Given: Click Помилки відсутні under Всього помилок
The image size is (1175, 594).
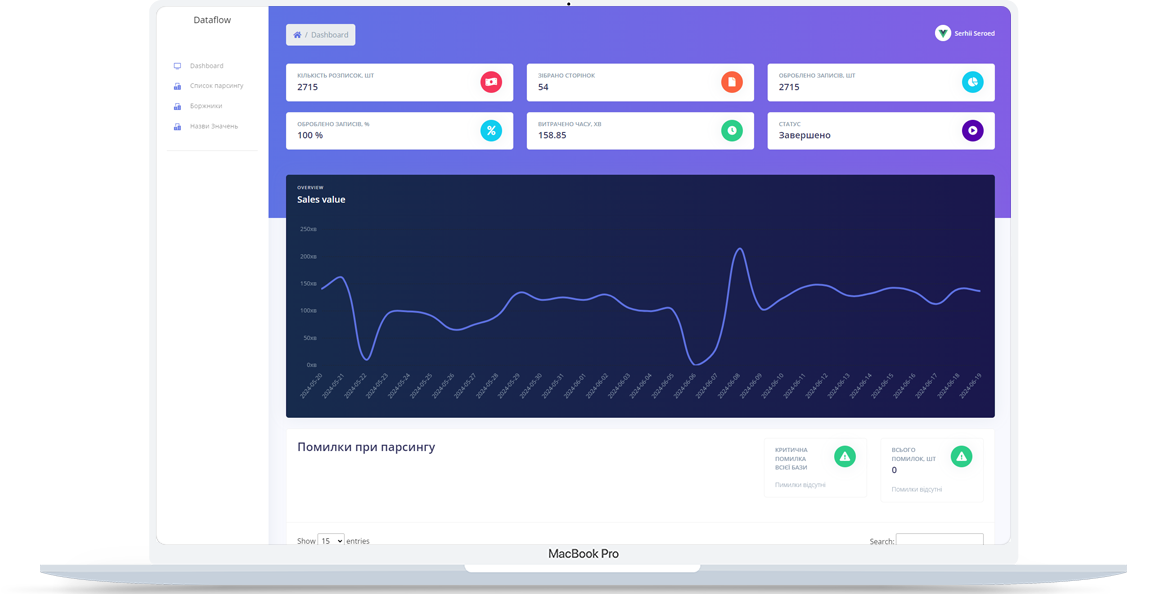Looking at the screenshot, I should (916, 490).
